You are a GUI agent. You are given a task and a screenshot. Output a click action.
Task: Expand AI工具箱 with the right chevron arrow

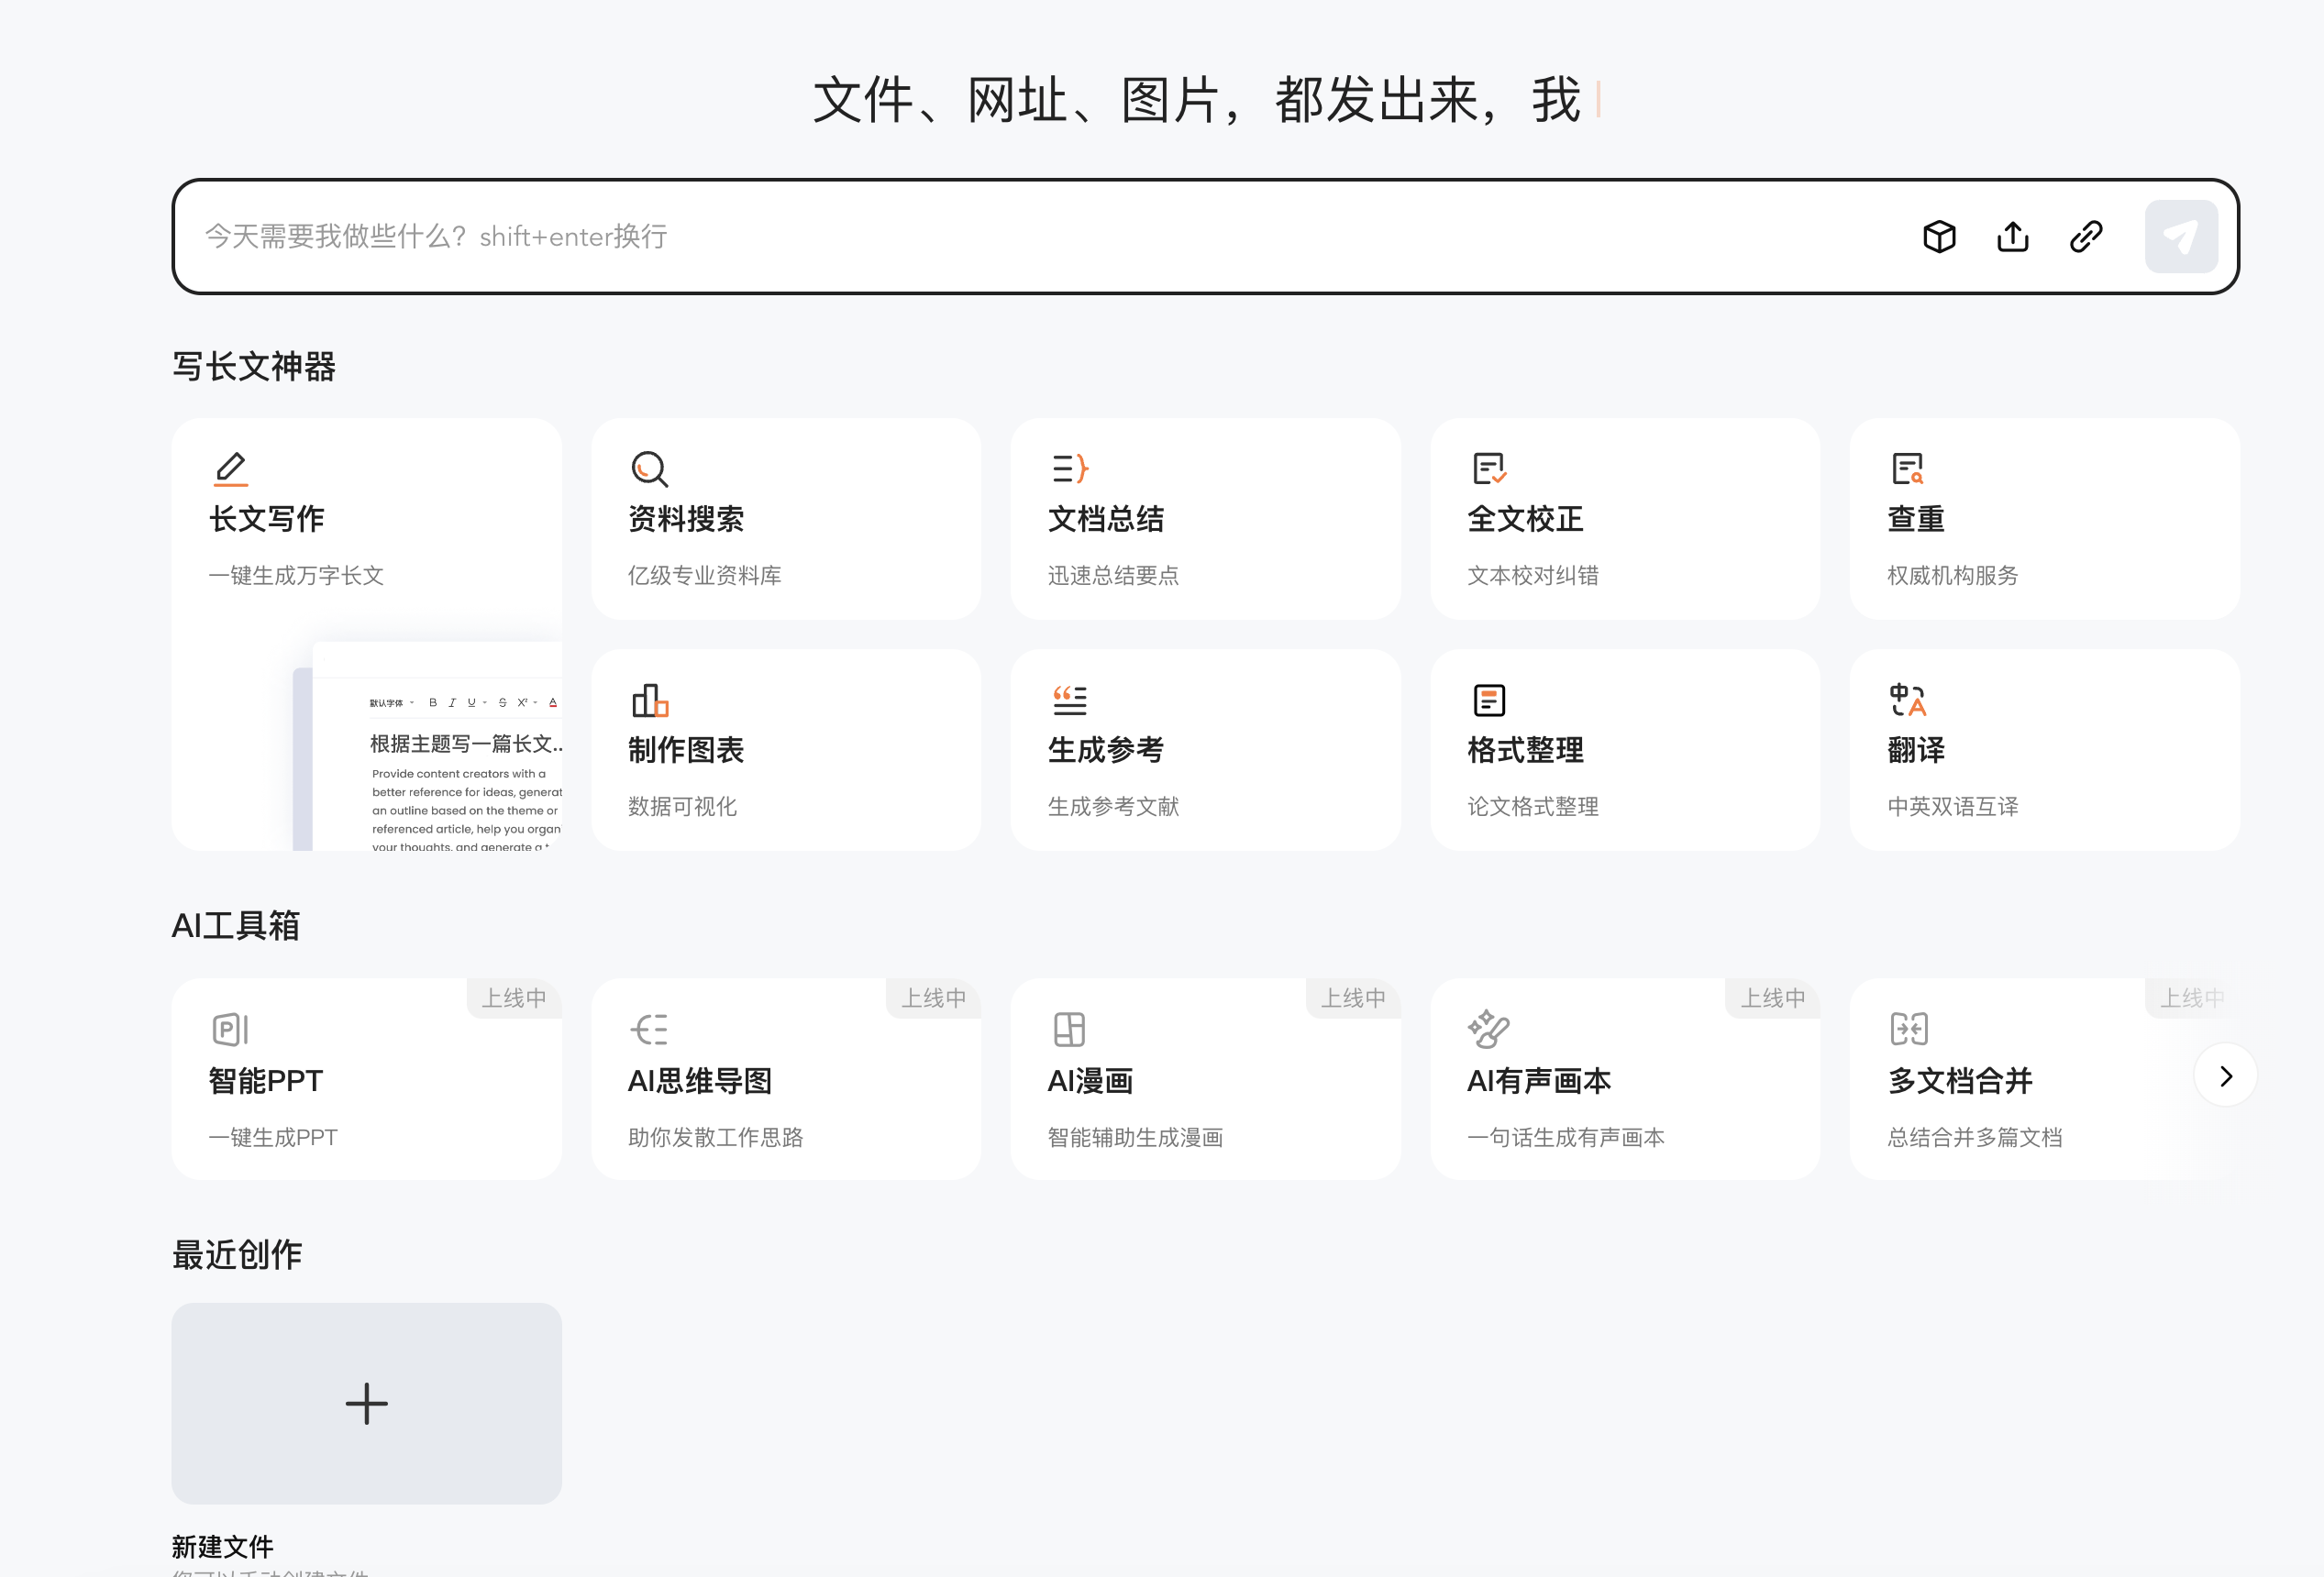2225,1076
